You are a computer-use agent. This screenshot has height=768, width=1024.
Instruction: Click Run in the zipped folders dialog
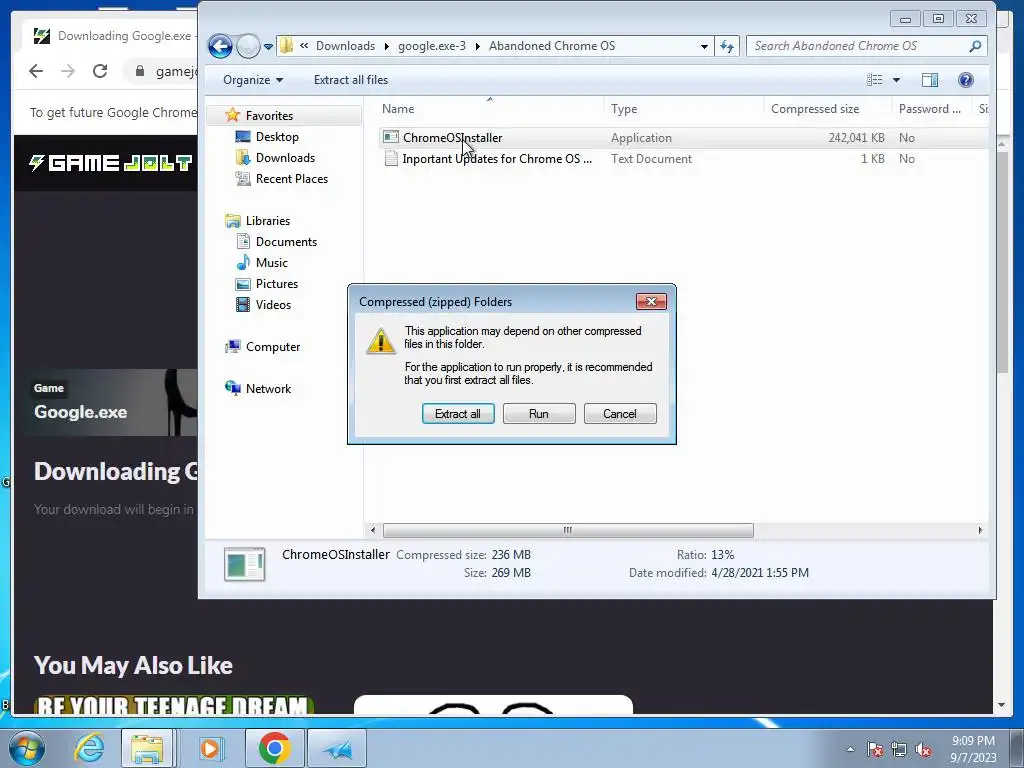539,413
